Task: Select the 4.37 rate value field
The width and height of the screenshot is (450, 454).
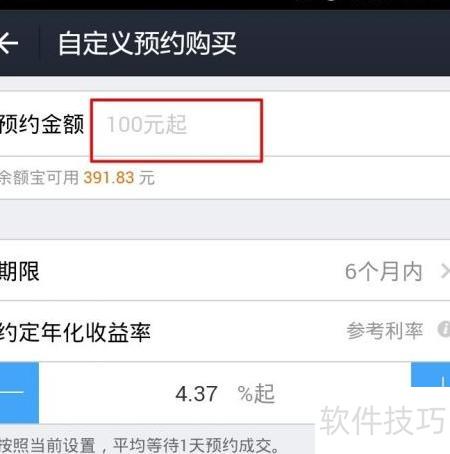Action: pyautogui.click(x=196, y=394)
